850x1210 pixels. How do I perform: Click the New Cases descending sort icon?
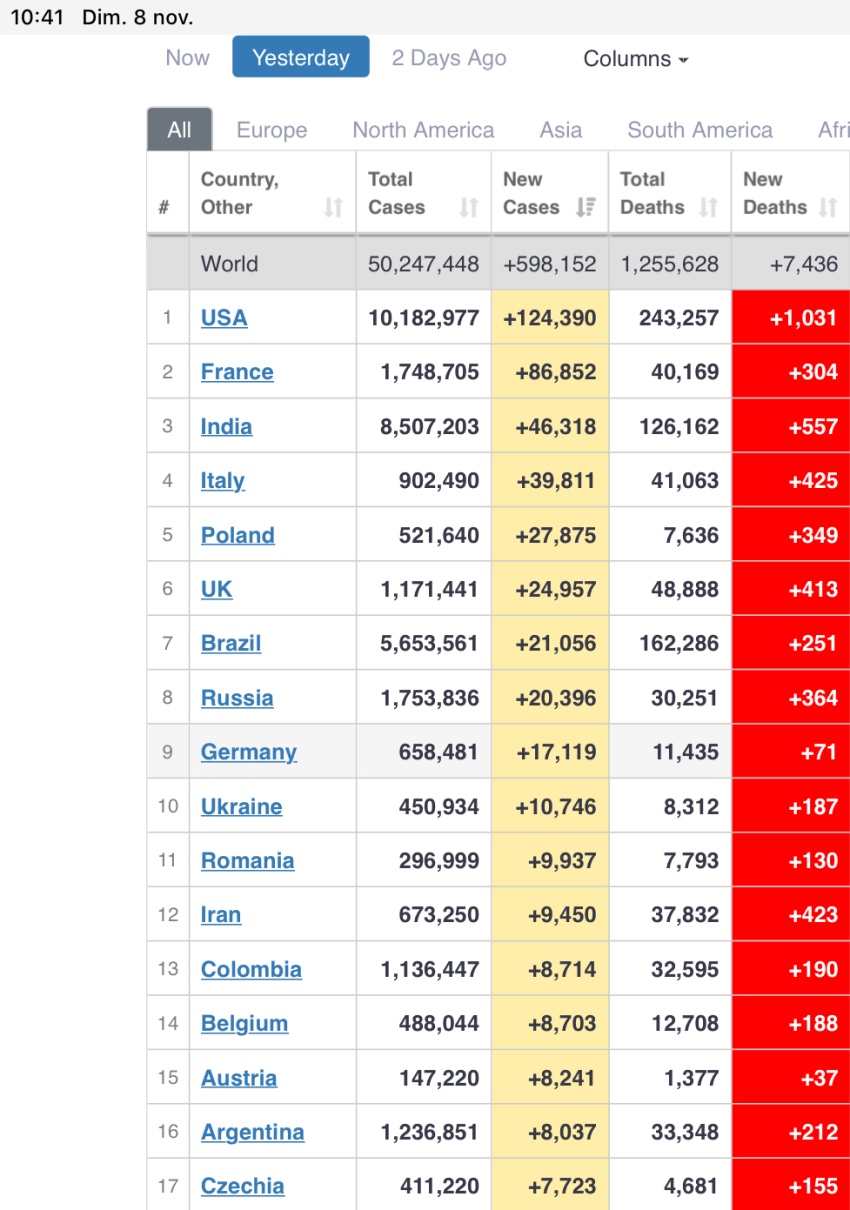(x=587, y=208)
